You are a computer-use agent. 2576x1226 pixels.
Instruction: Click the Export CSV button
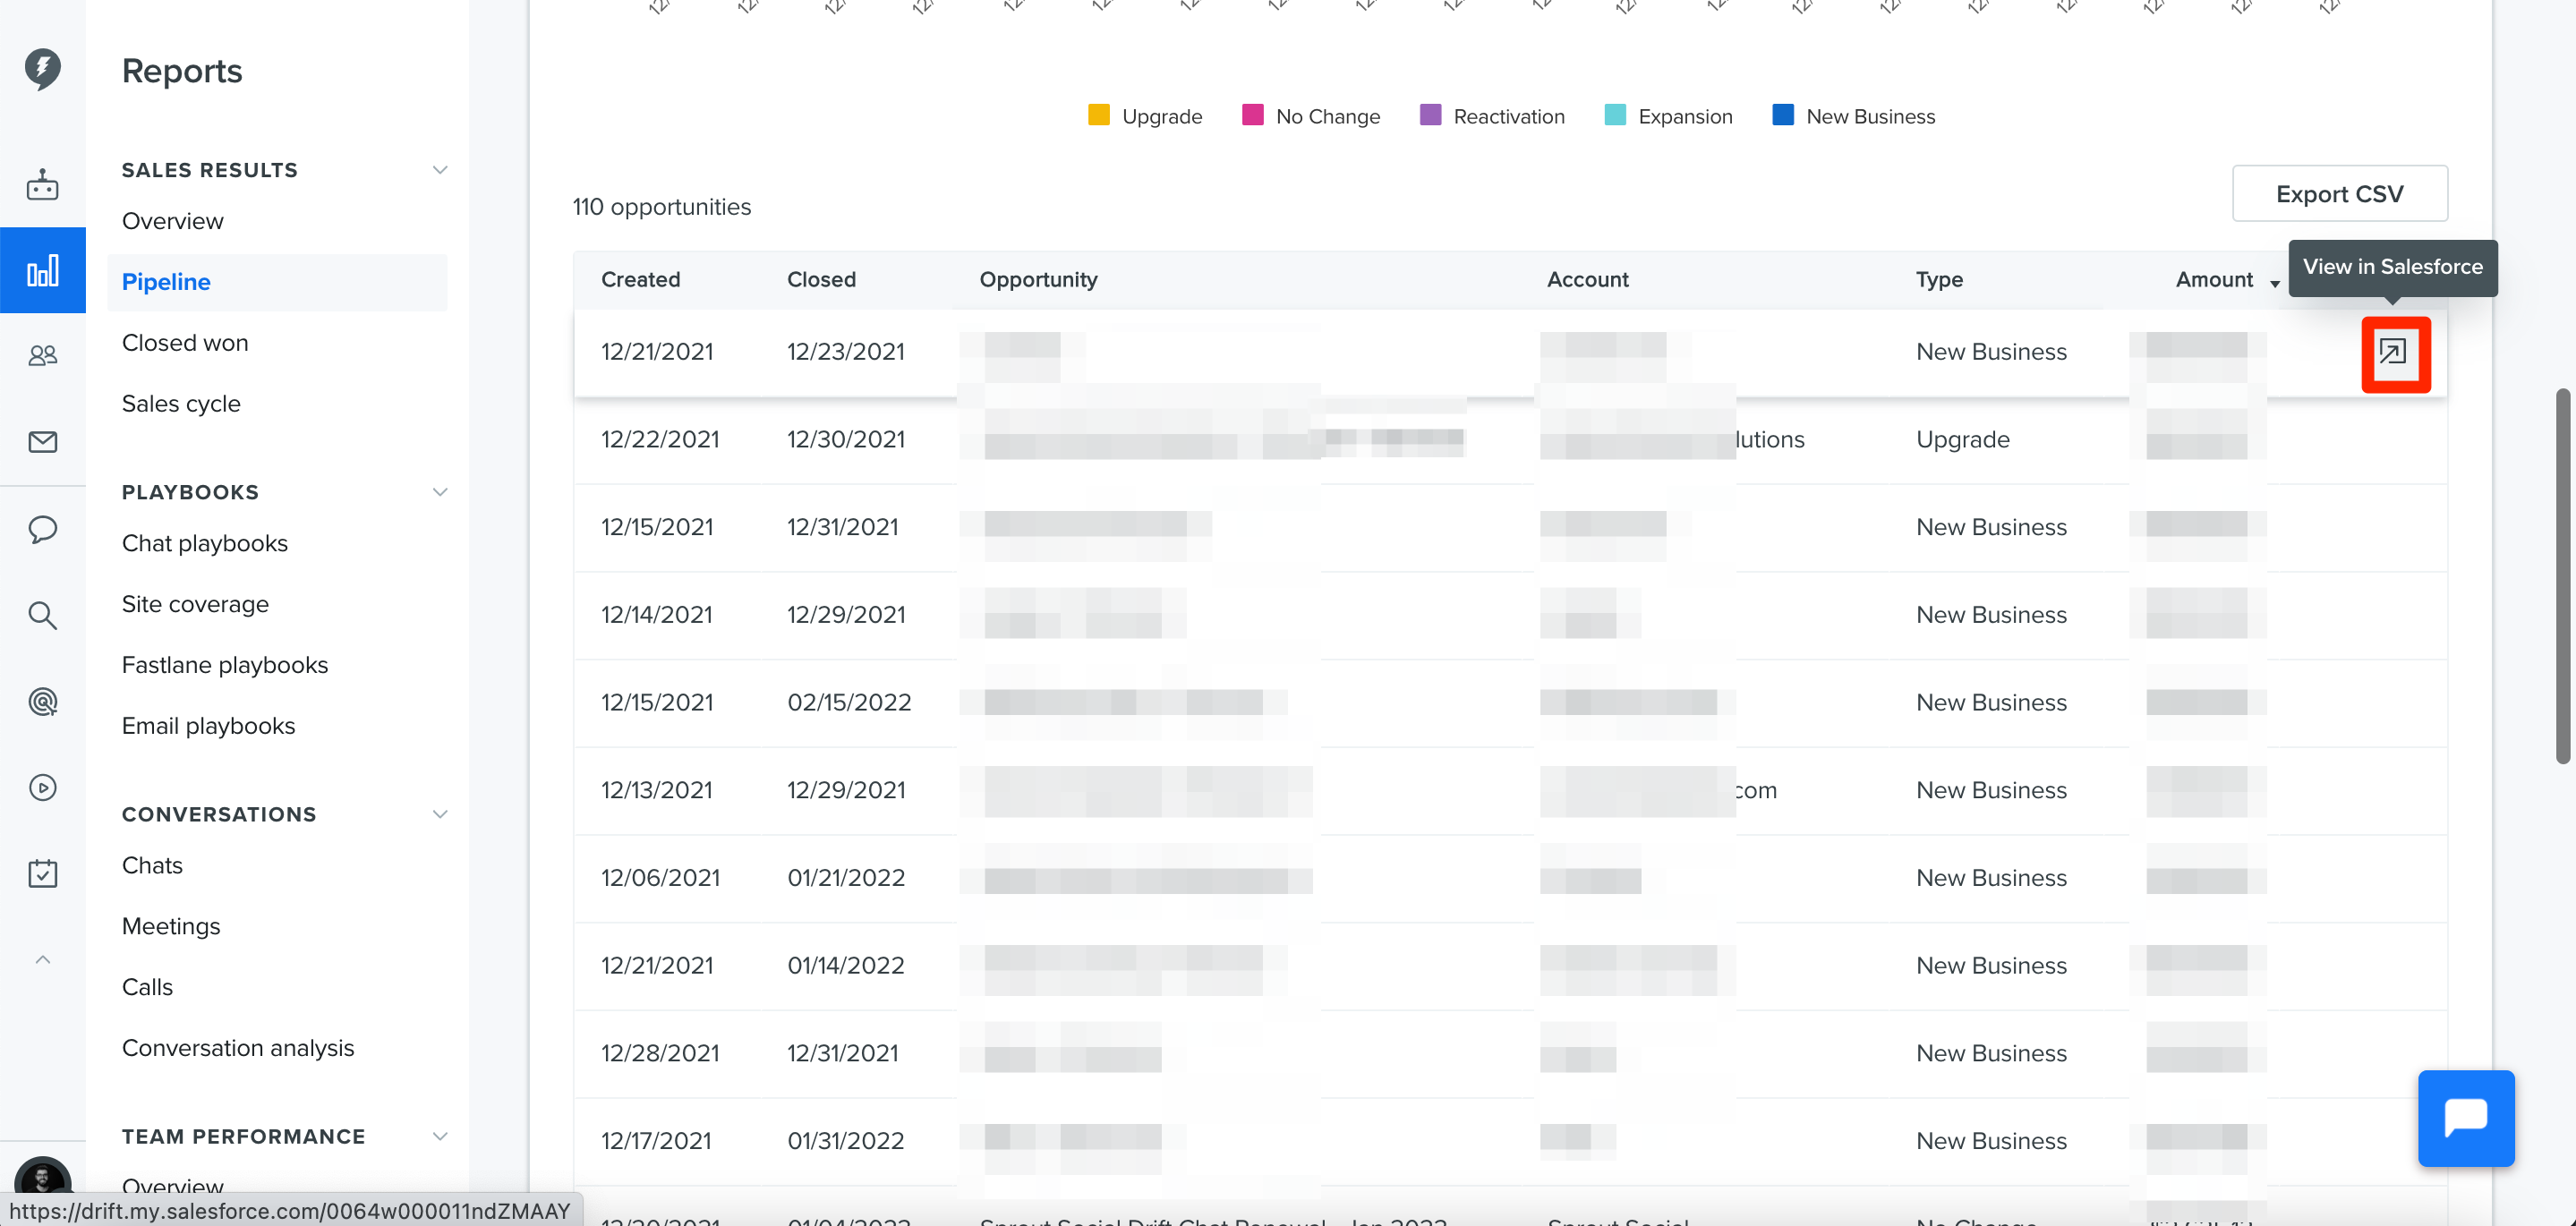click(2339, 194)
